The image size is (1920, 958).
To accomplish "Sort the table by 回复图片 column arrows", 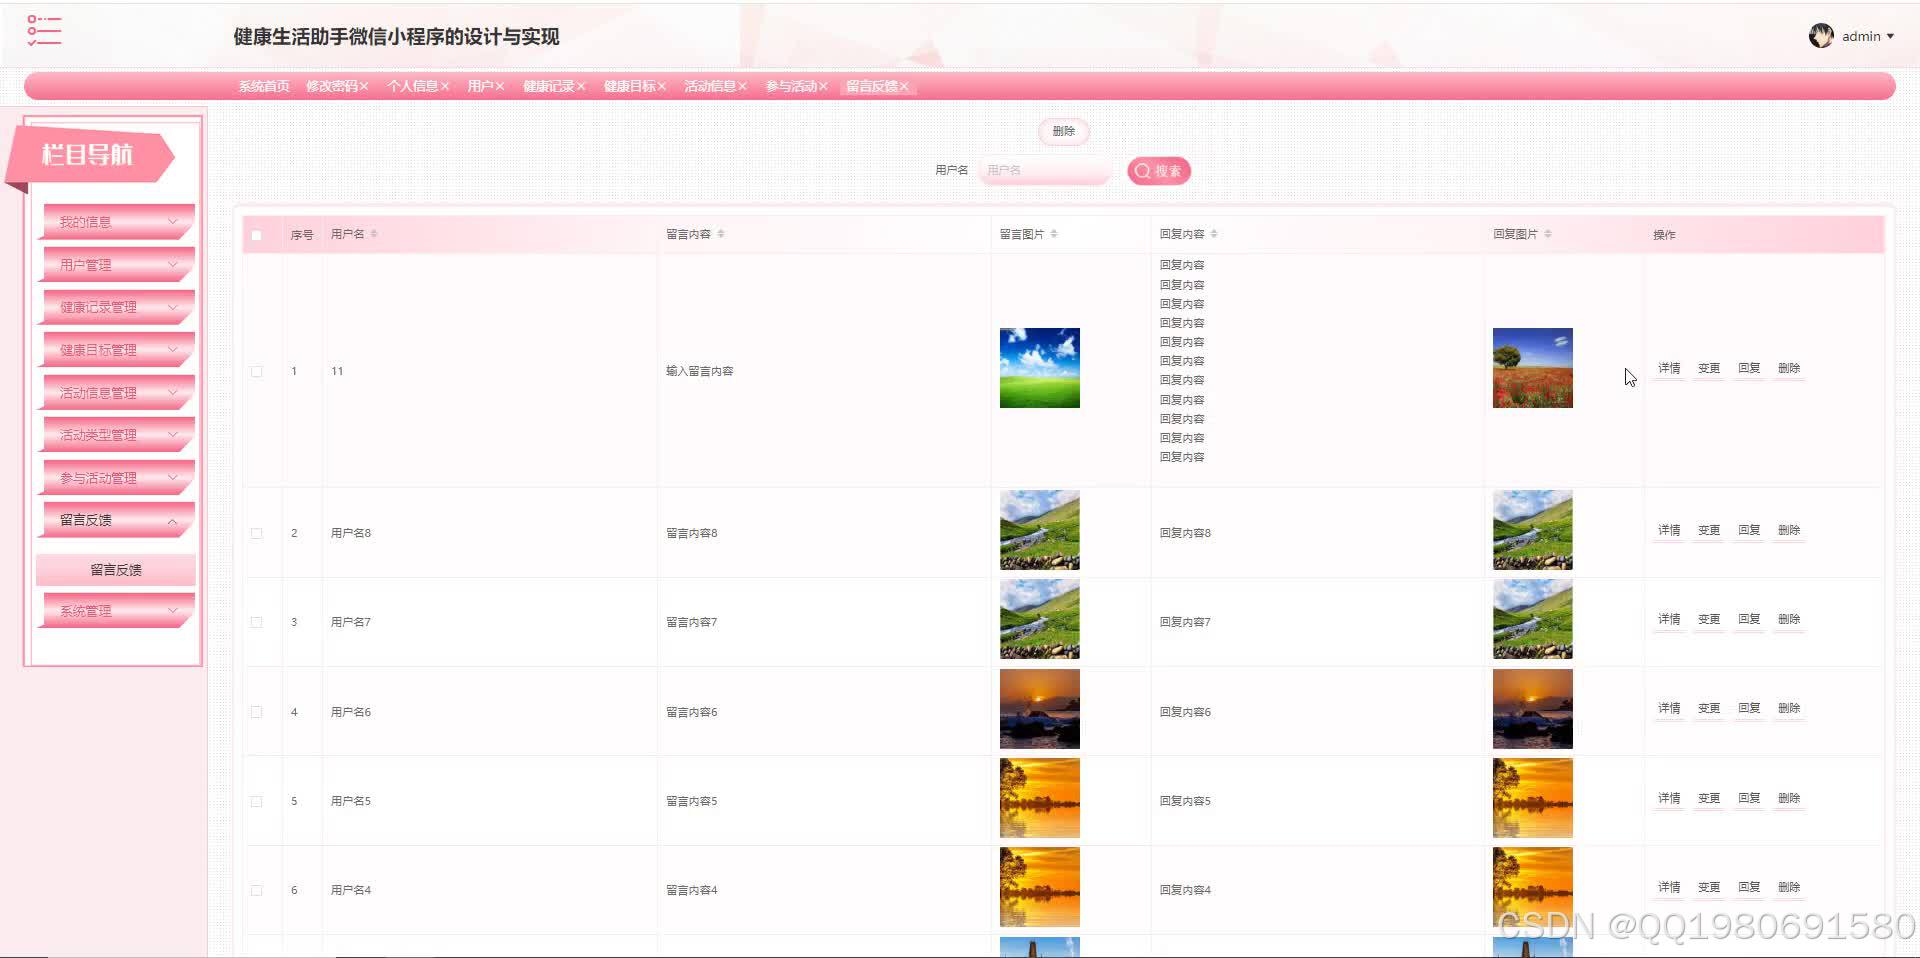I will tap(1549, 233).
